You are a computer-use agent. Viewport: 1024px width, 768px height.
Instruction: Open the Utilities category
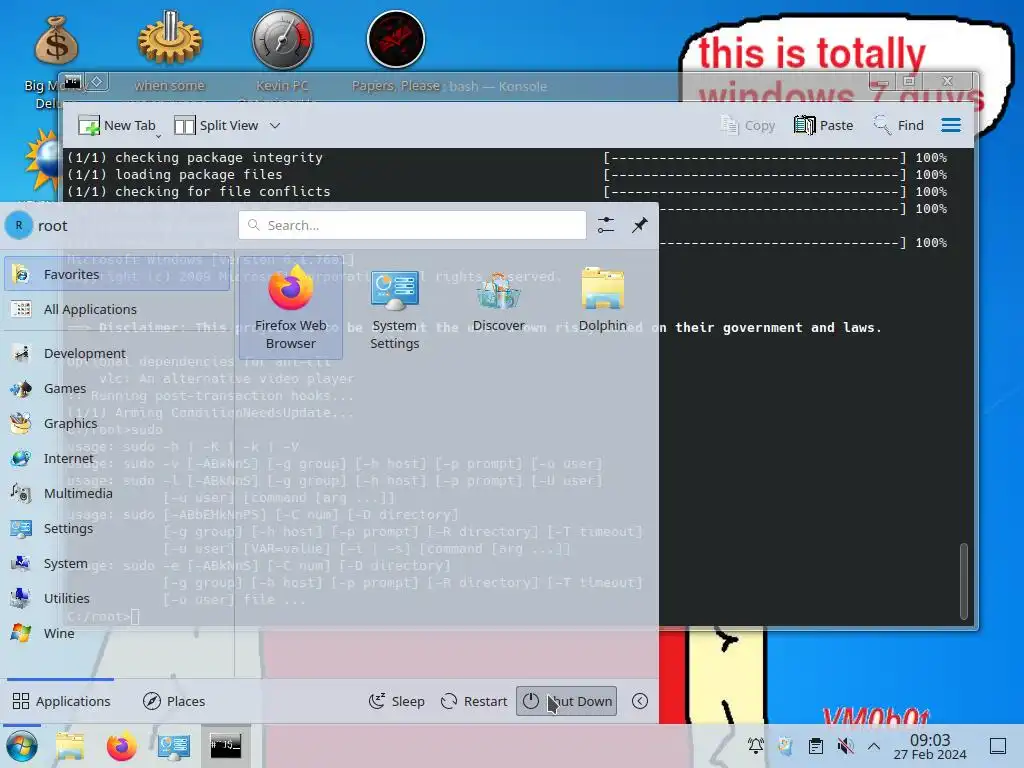pyautogui.click(x=118, y=598)
